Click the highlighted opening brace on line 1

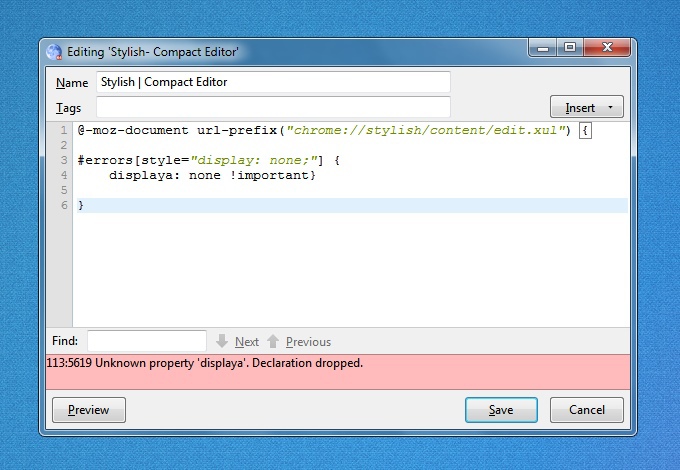(x=585, y=130)
